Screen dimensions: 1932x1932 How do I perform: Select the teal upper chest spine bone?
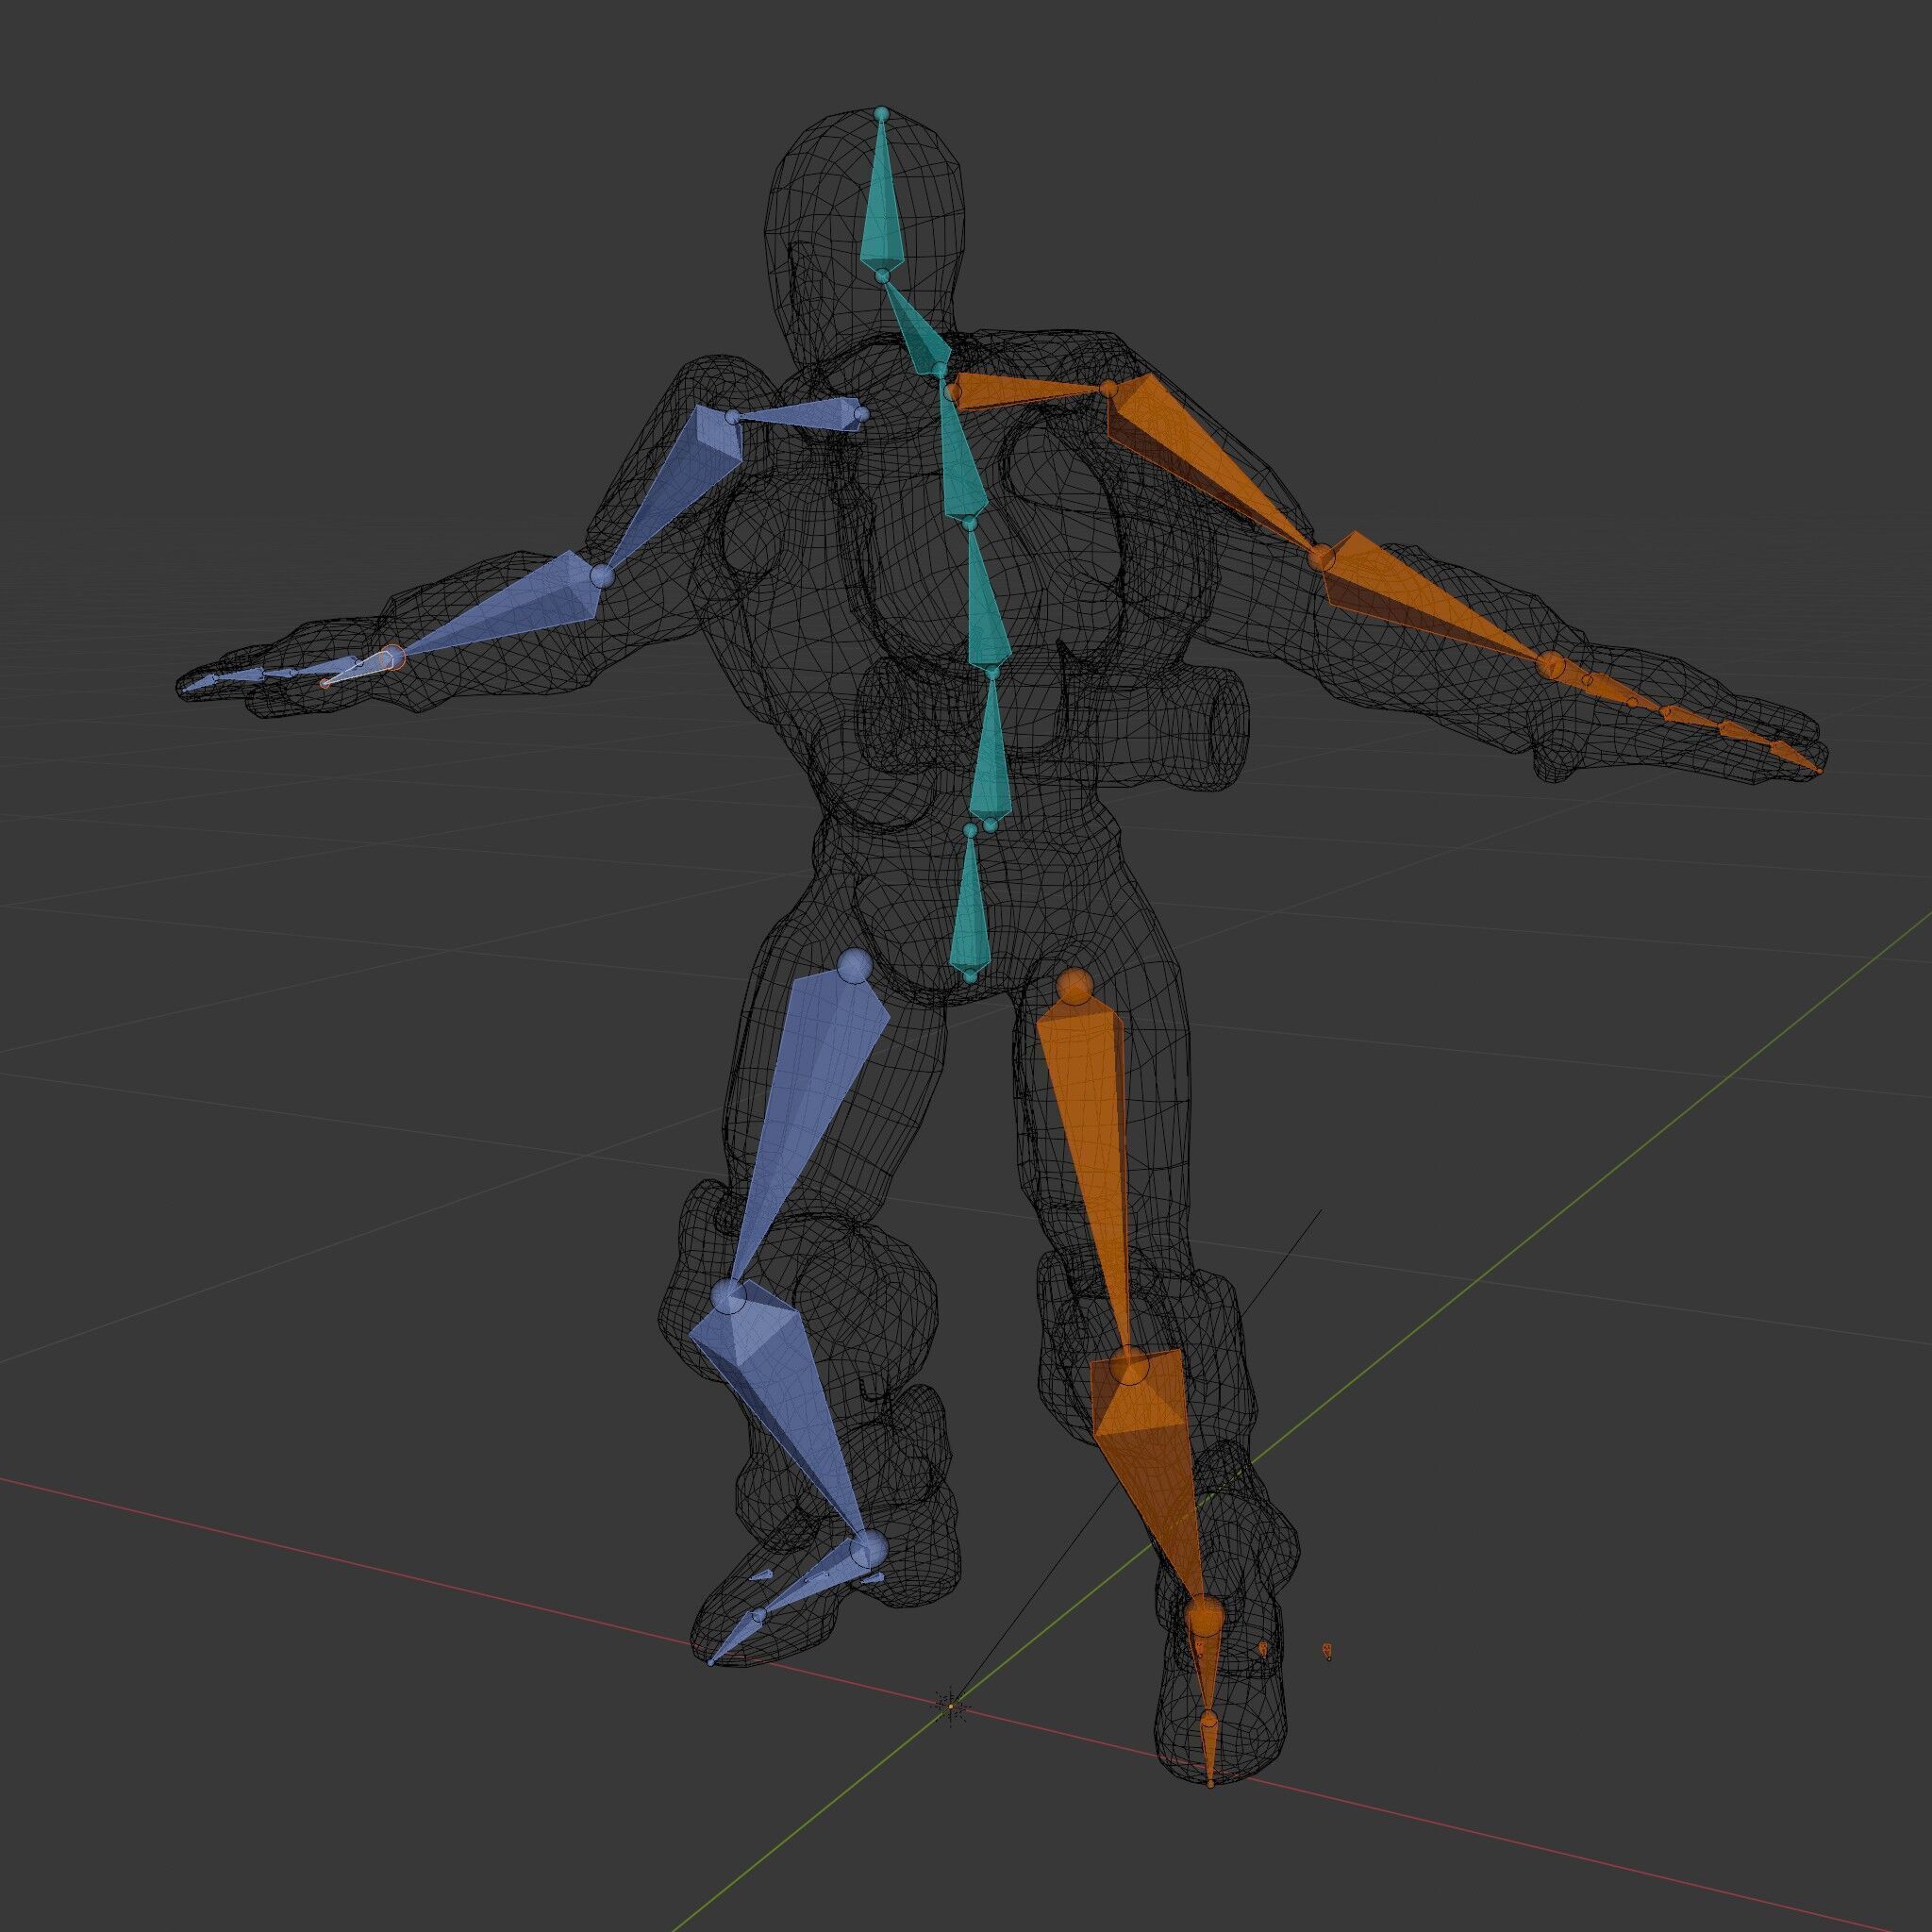tap(961, 450)
